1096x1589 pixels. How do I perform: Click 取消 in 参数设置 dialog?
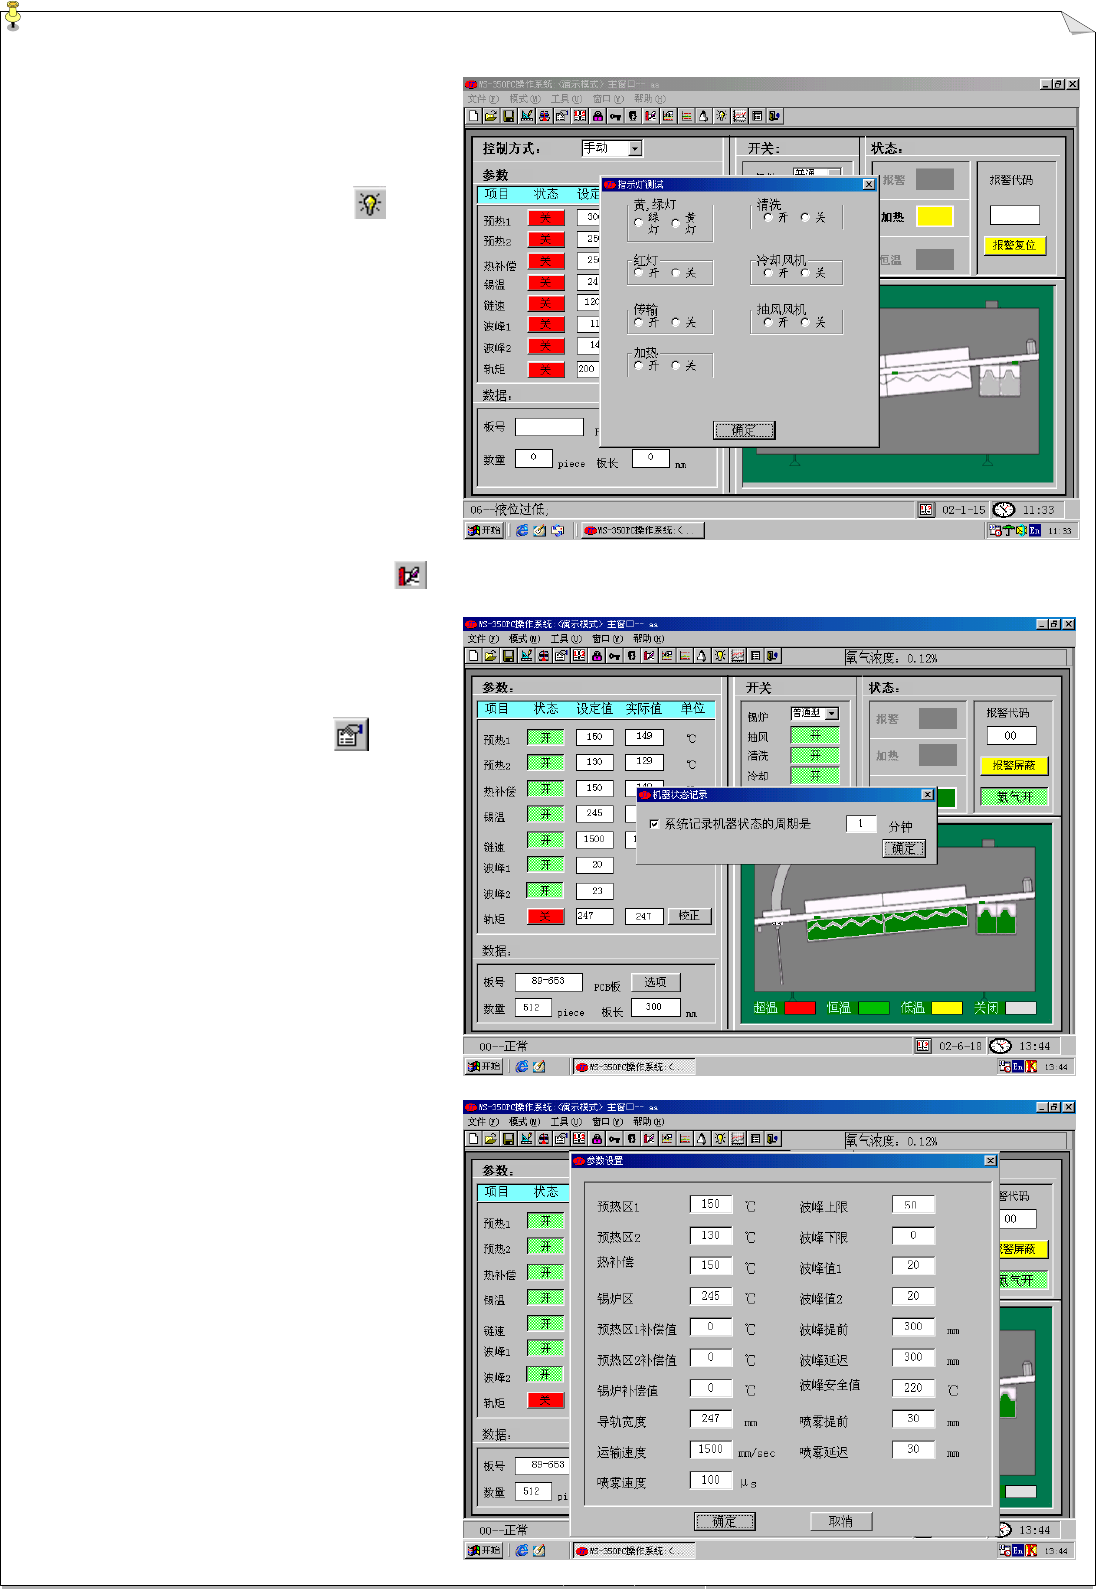tap(841, 1521)
